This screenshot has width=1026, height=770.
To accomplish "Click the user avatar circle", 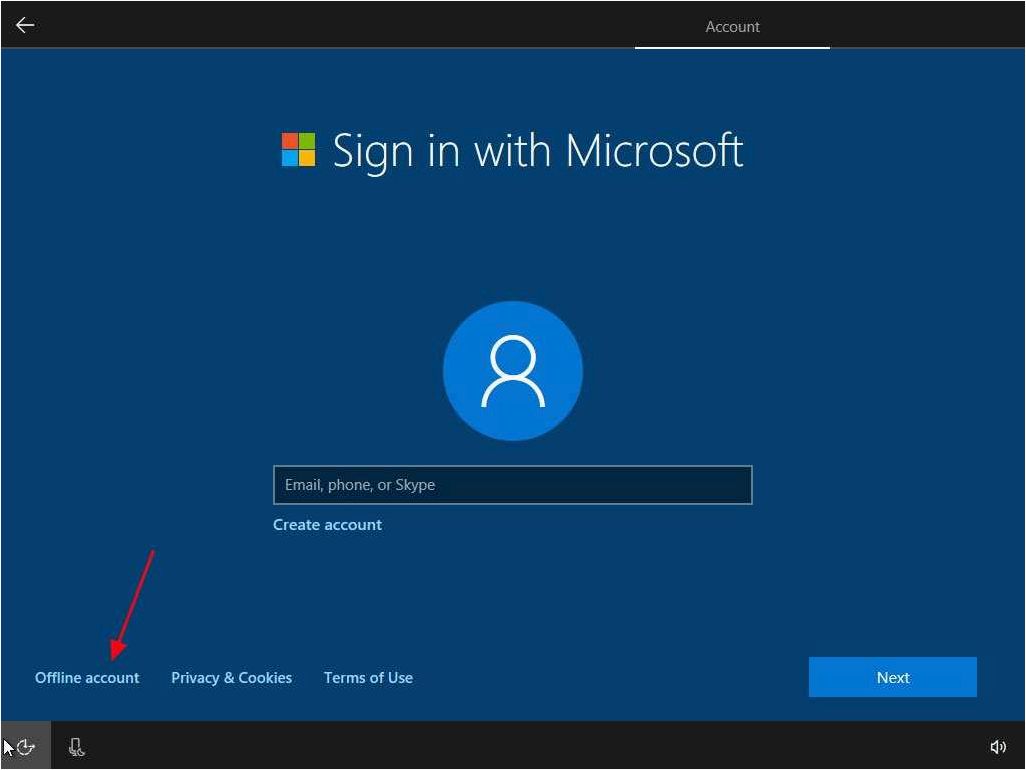I will click(x=513, y=371).
